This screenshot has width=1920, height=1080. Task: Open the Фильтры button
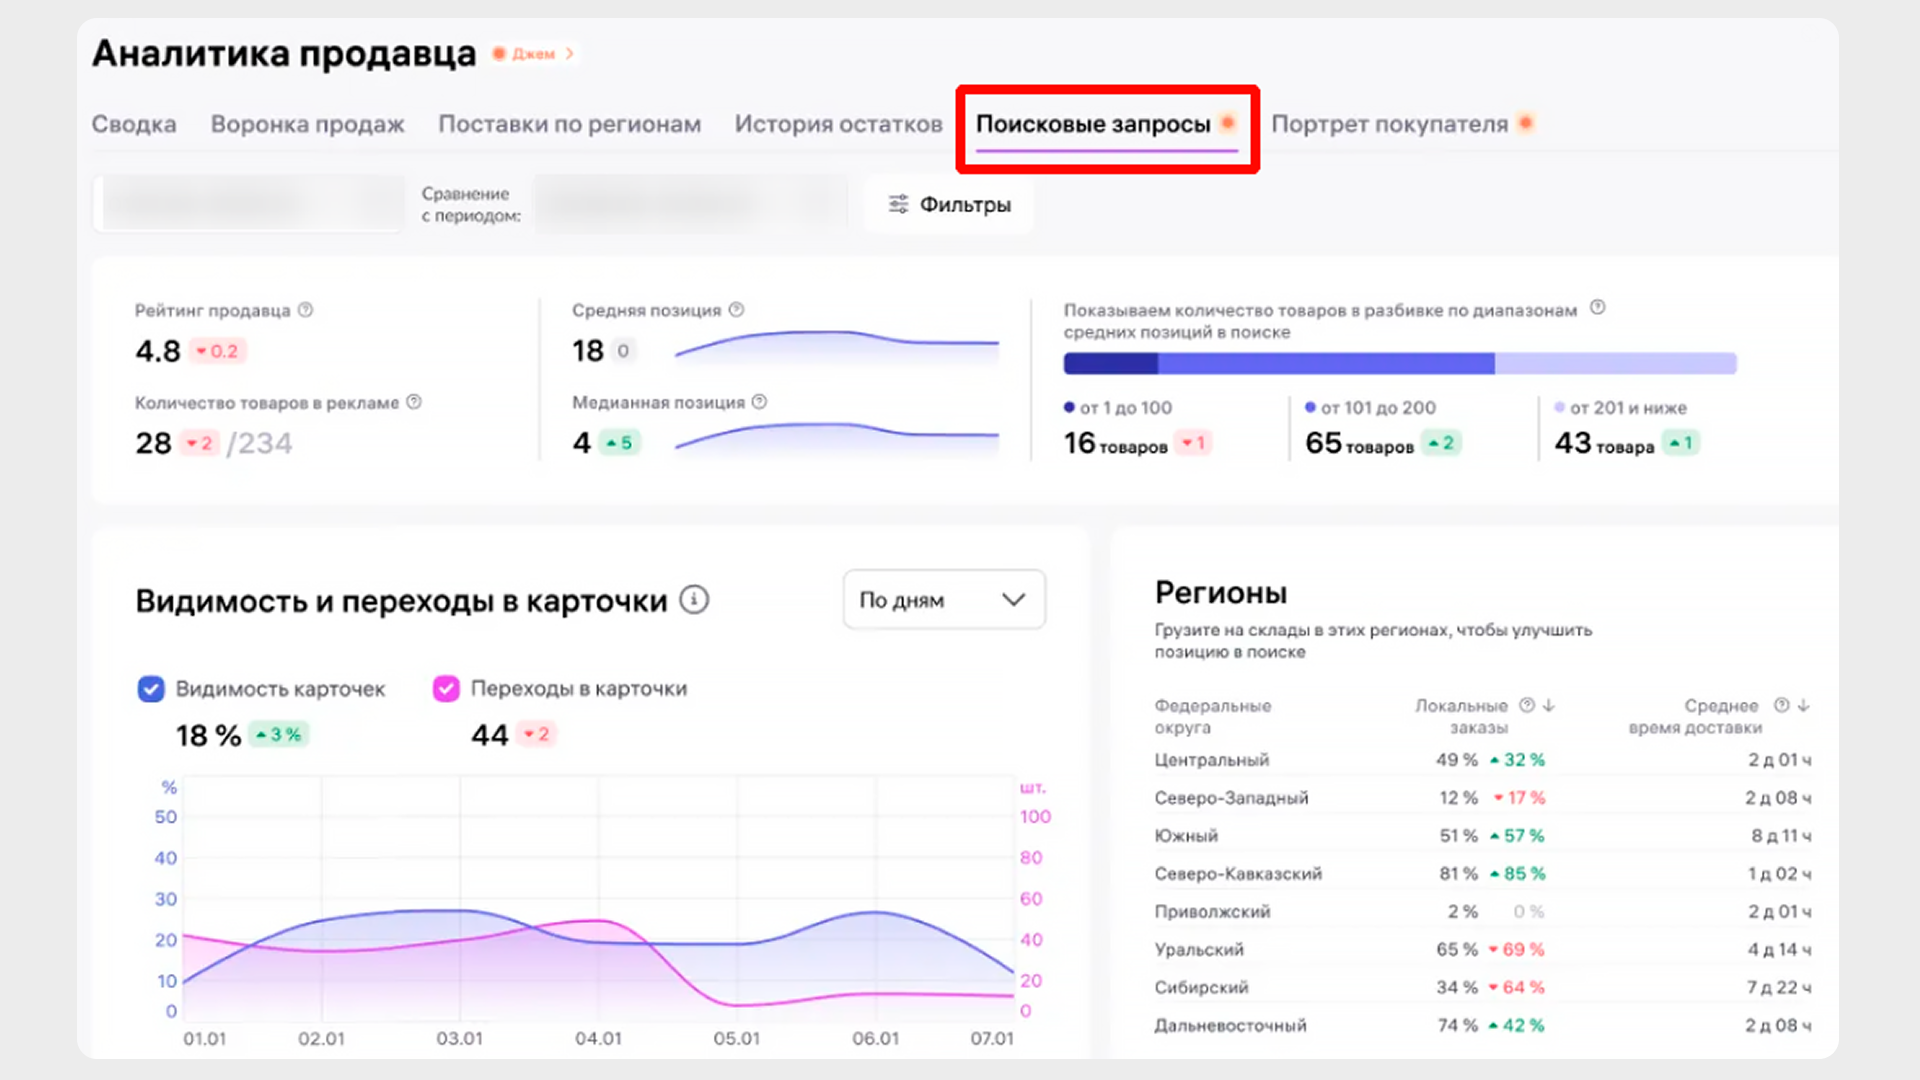tap(949, 204)
